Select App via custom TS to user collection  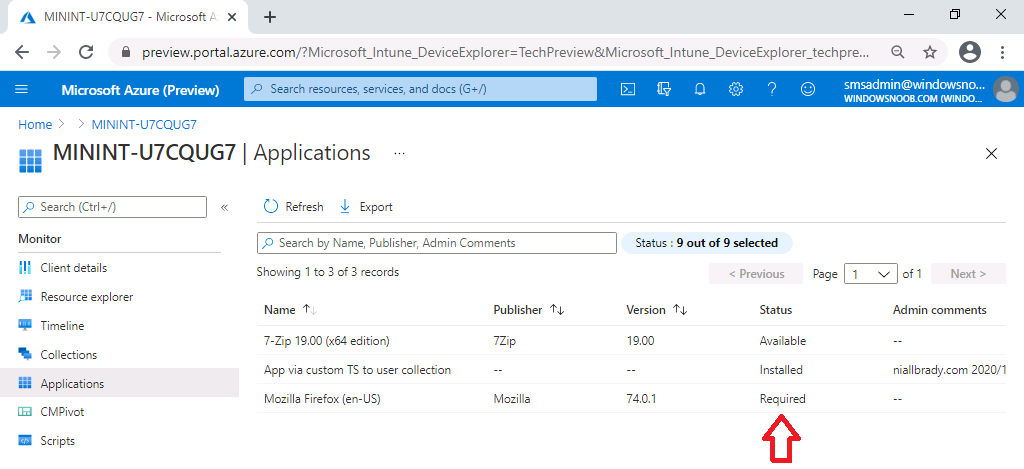(x=631, y=370)
